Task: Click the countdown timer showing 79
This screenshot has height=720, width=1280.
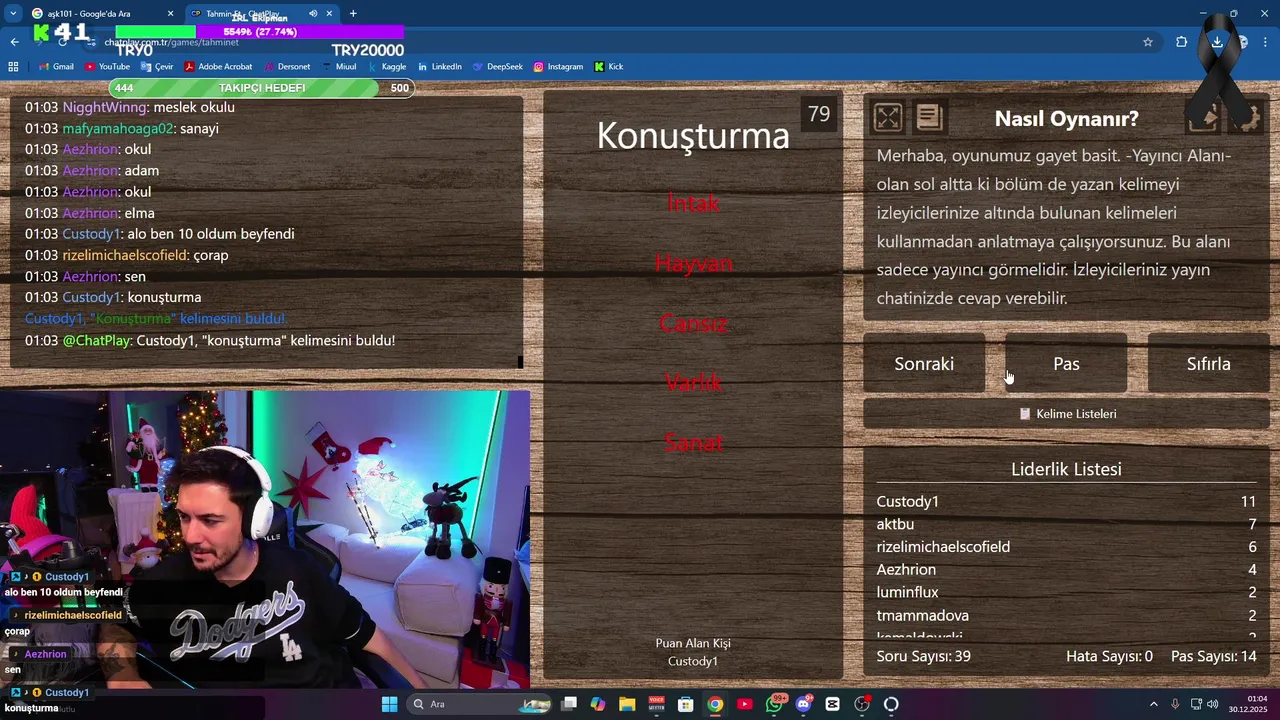Action: (x=819, y=114)
